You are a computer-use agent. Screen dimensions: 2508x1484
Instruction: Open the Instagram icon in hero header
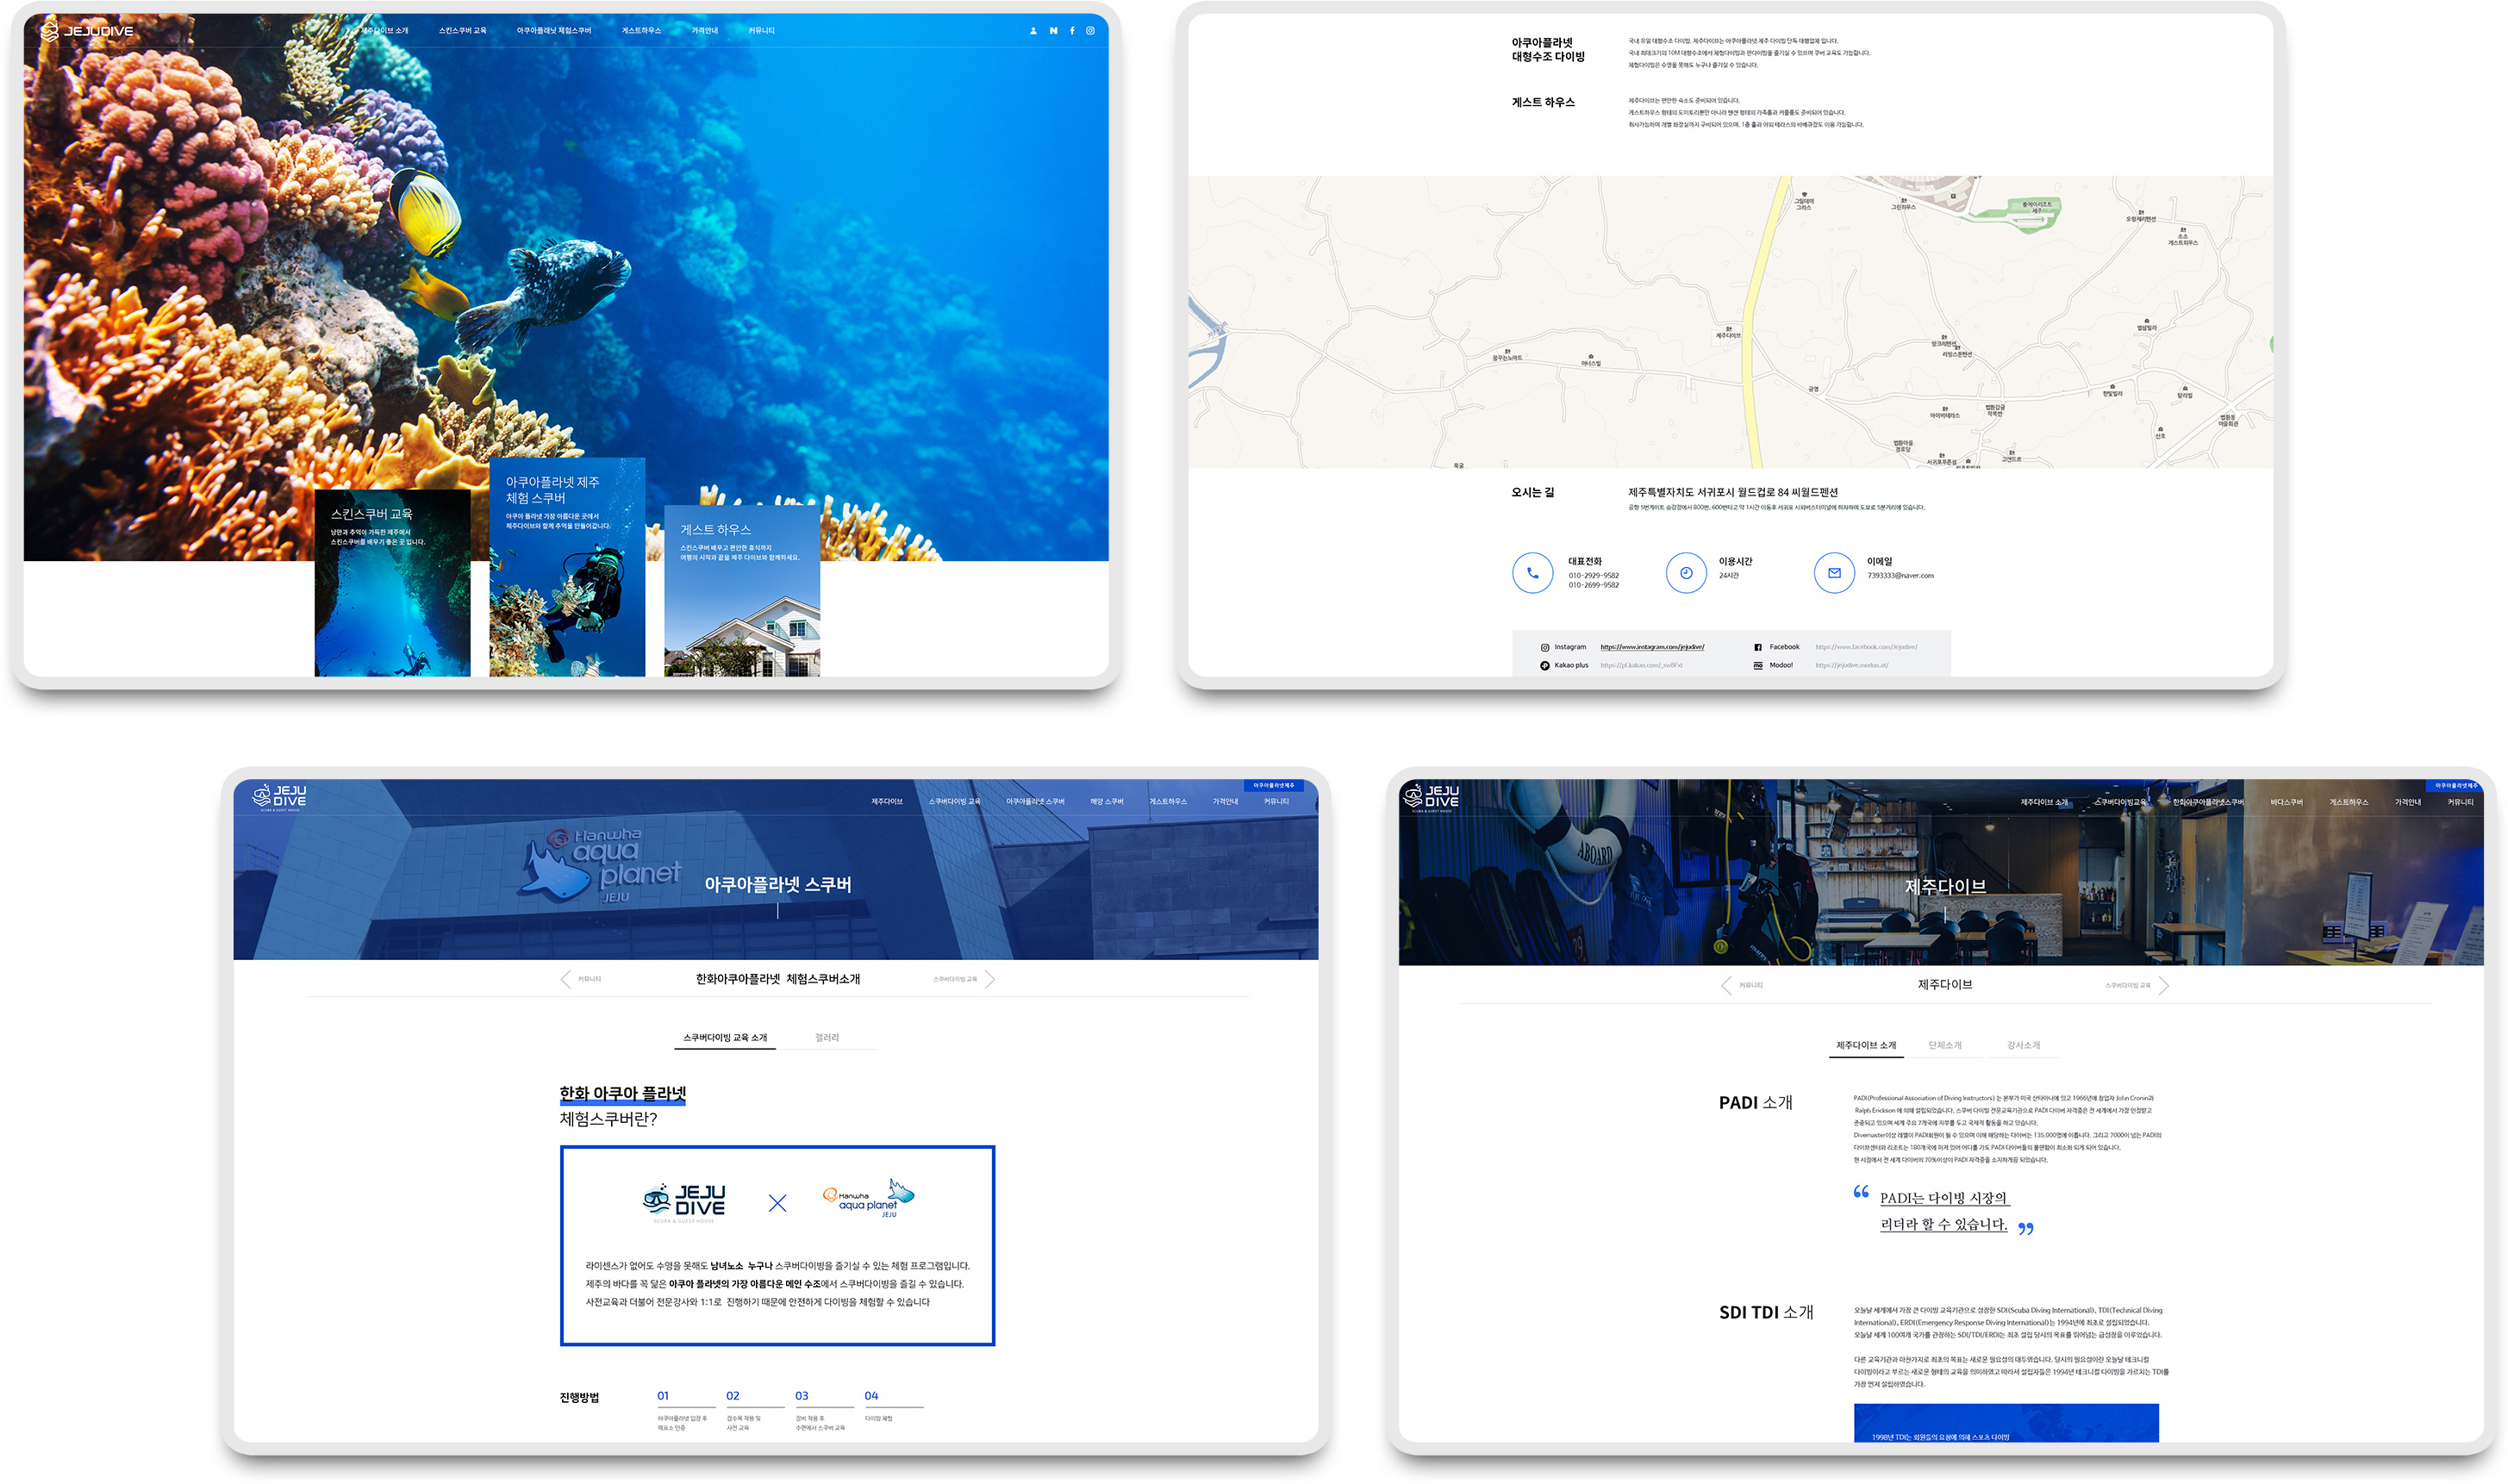[1090, 31]
